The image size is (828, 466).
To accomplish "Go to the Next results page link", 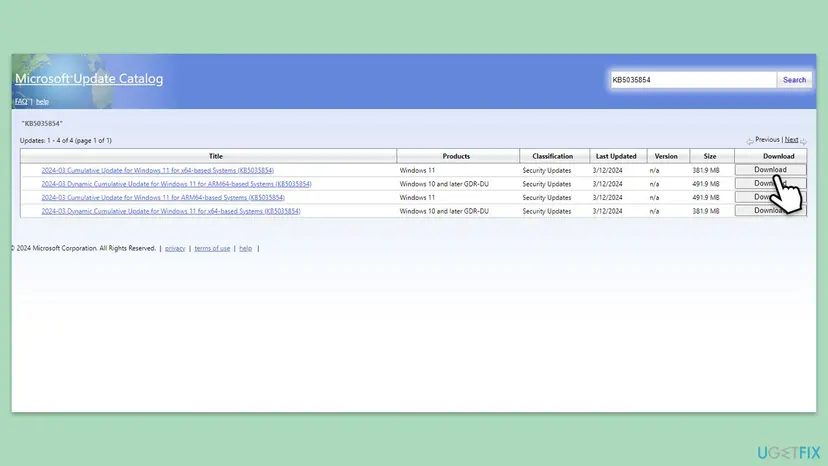I will tap(791, 140).
